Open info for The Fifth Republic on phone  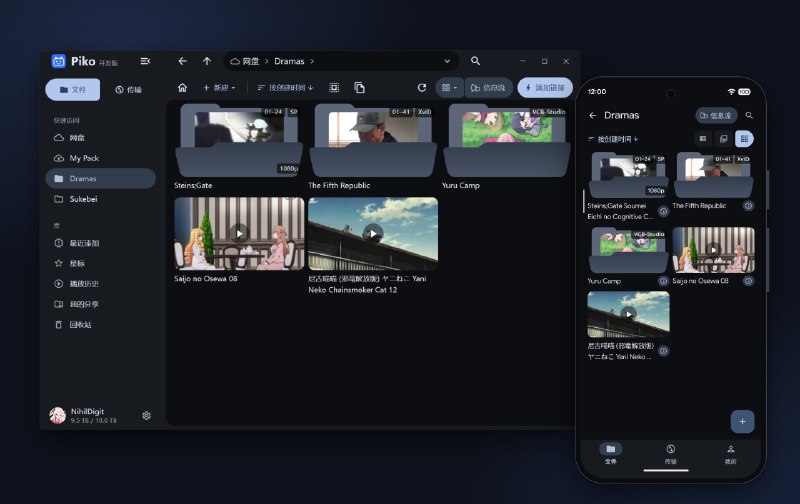[748, 206]
